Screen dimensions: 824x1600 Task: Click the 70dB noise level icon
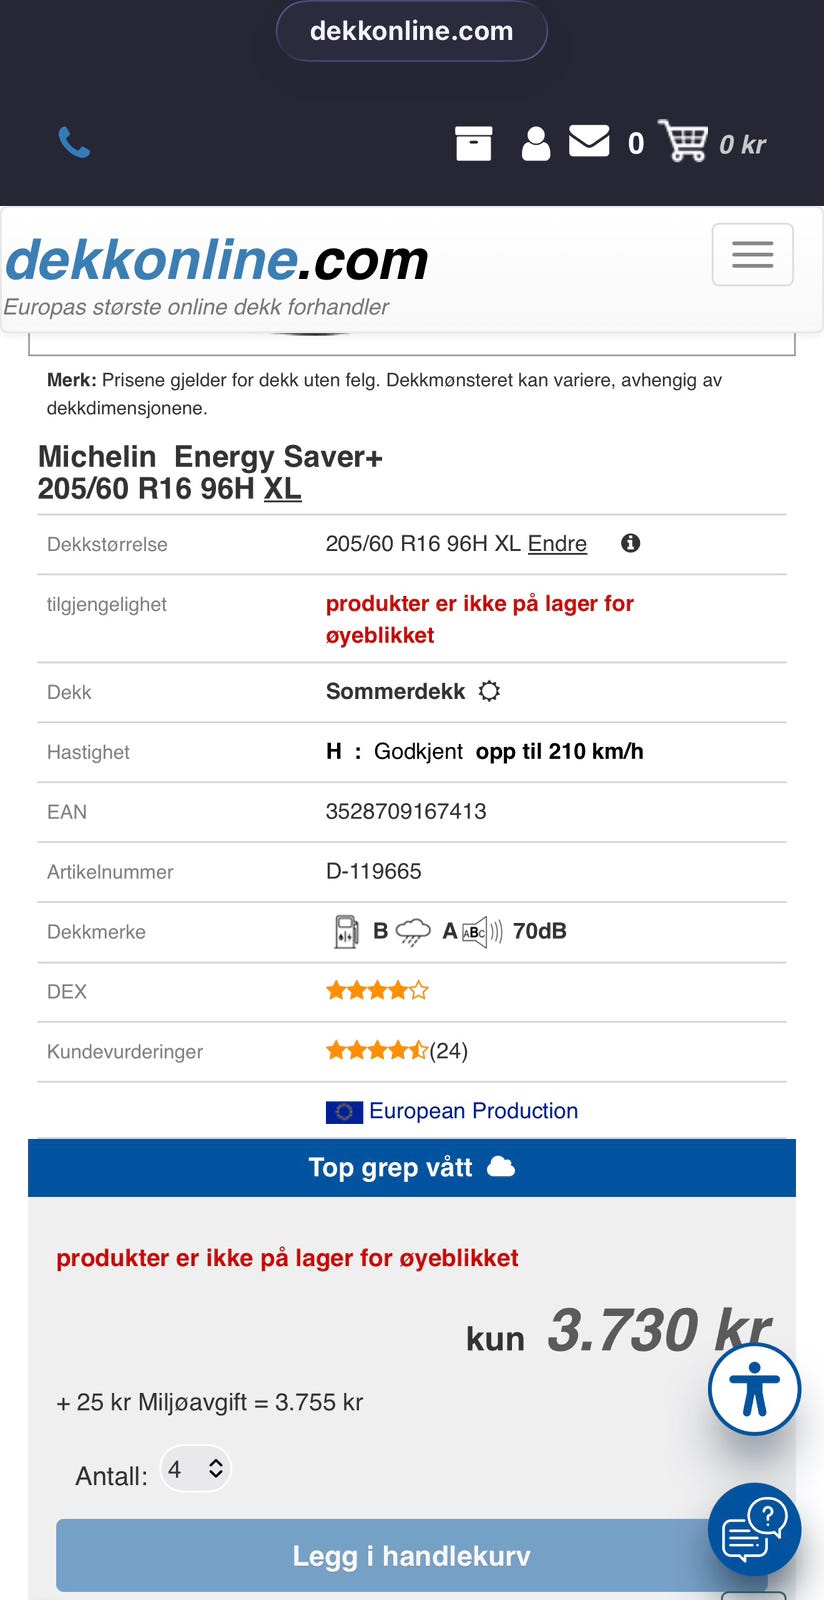[483, 932]
